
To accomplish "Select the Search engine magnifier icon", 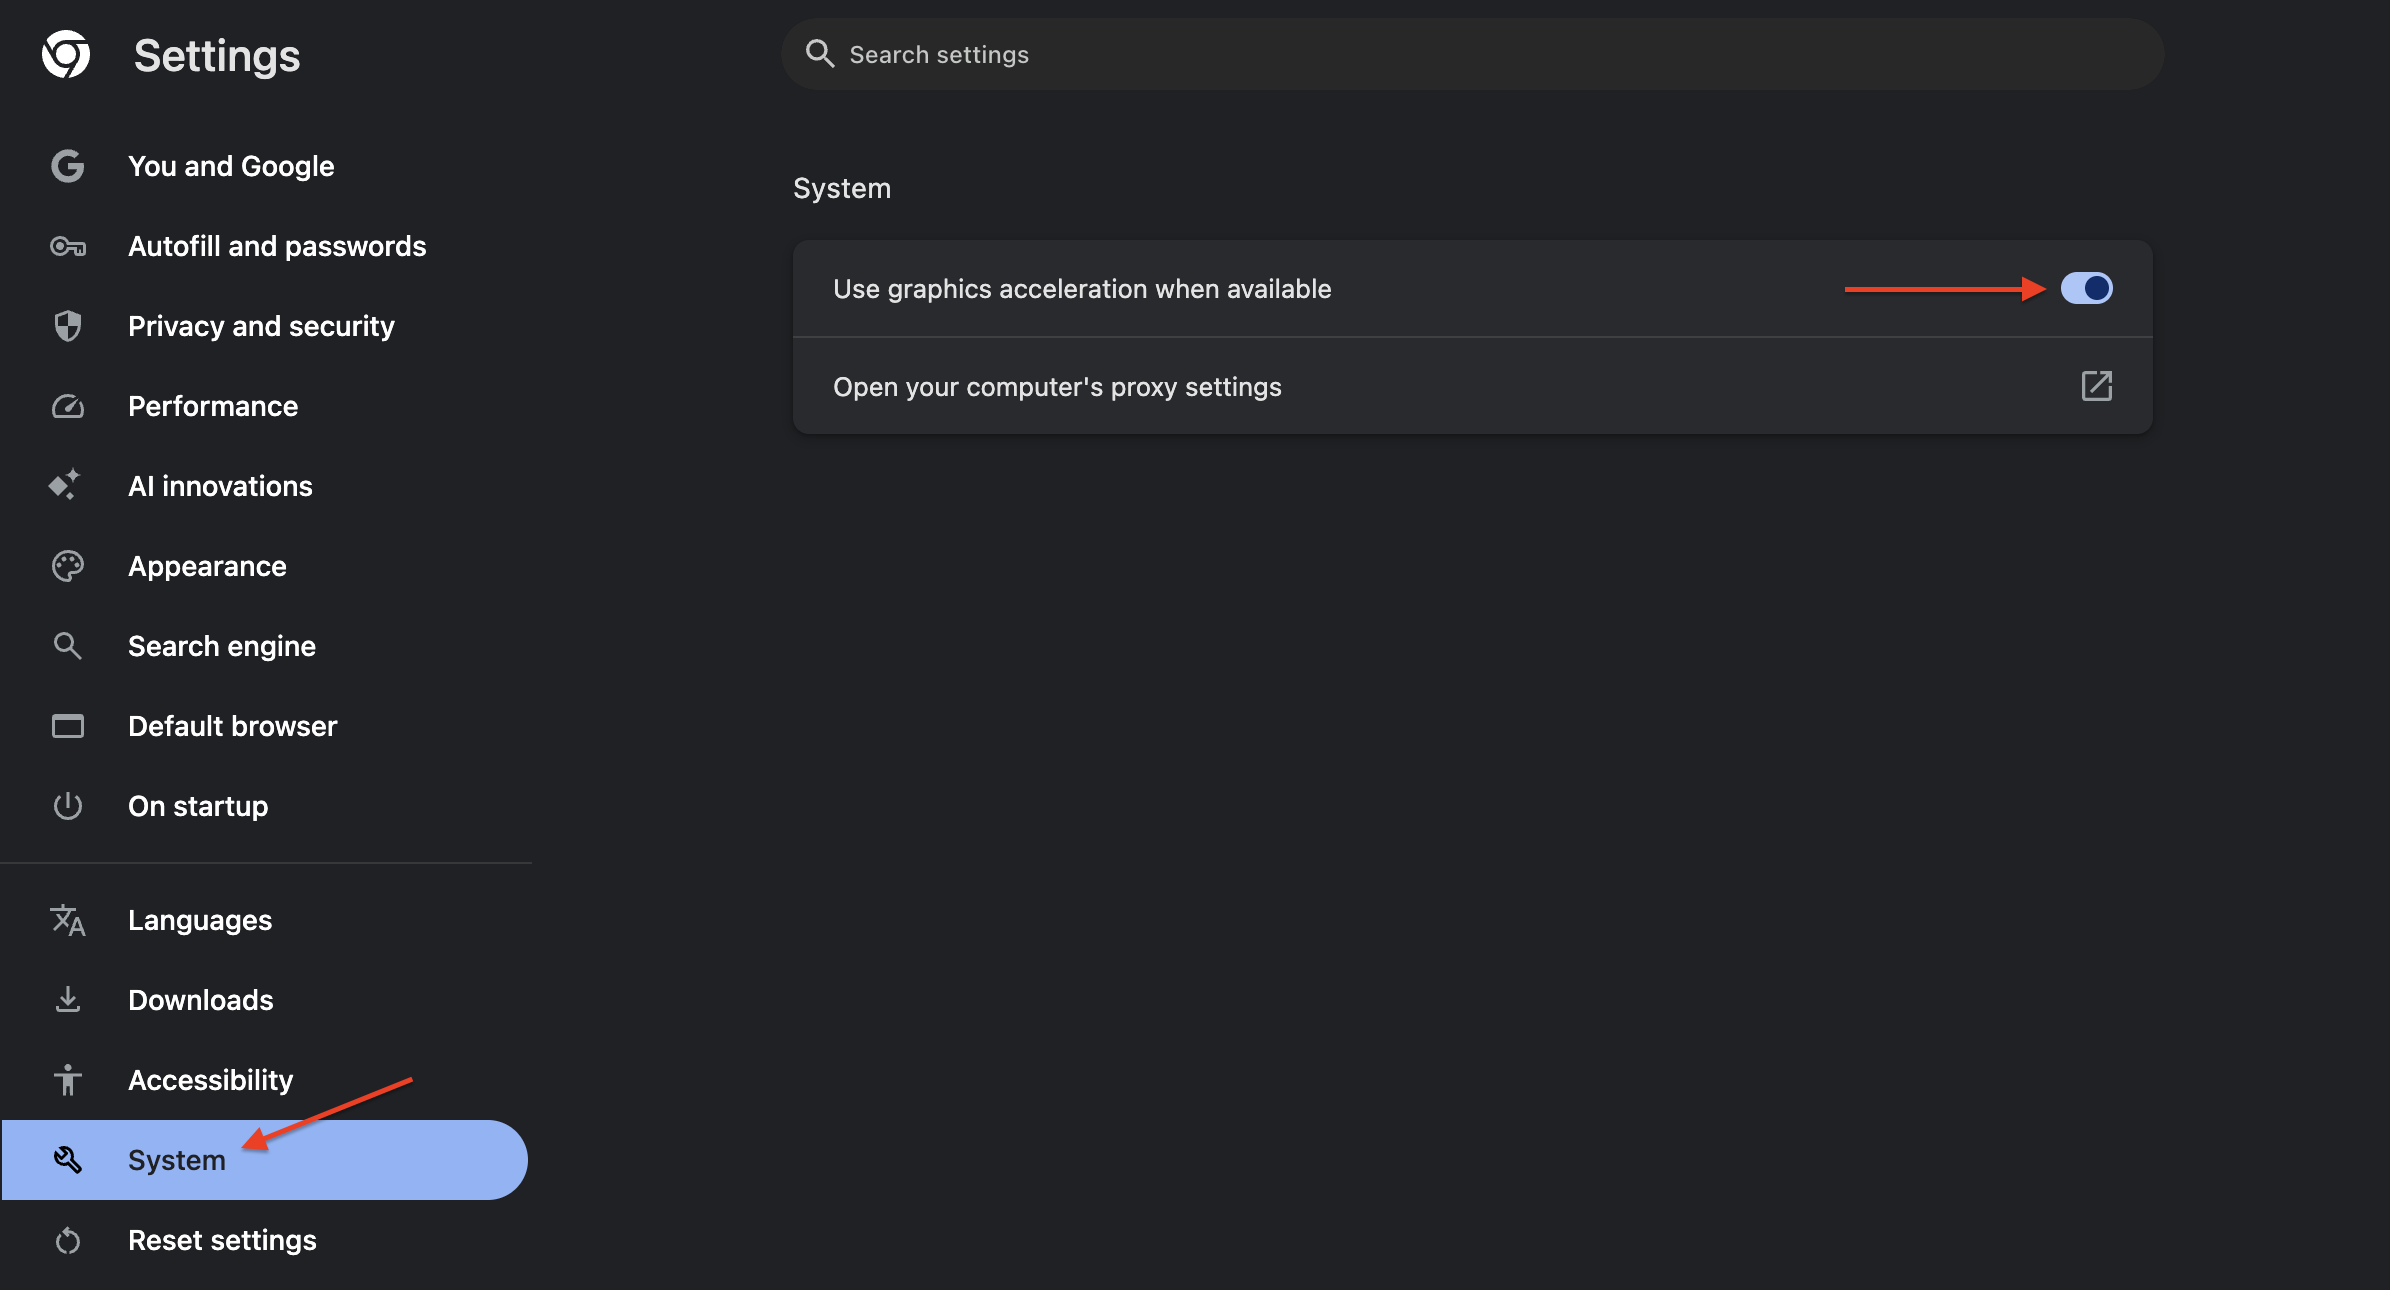I will click(67, 646).
